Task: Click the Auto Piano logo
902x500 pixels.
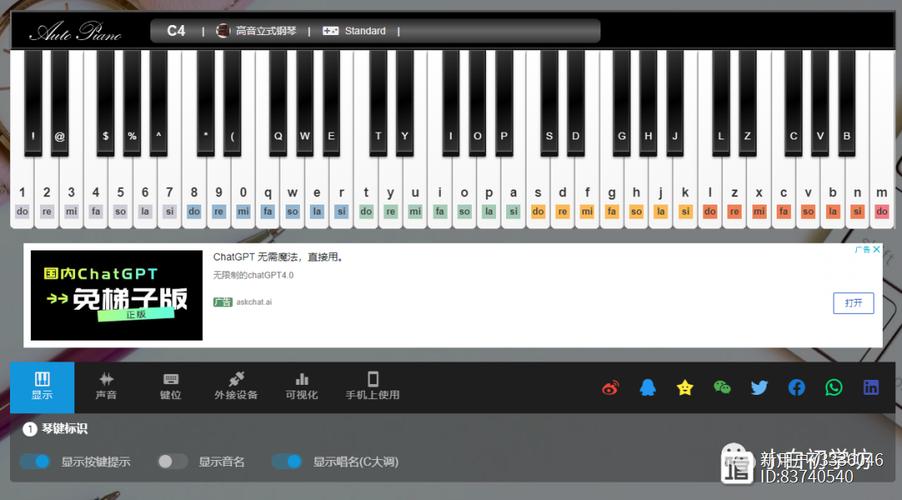Action: [75, 31]
